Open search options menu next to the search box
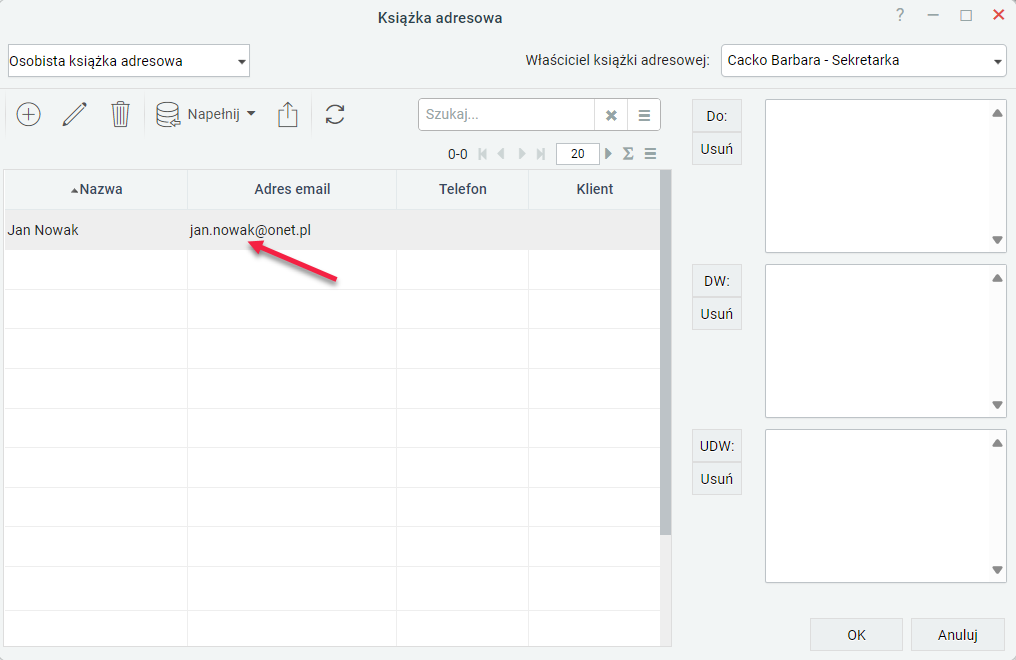The height and width of the screenshot is (660, 1016). click(x=644, y=115)
